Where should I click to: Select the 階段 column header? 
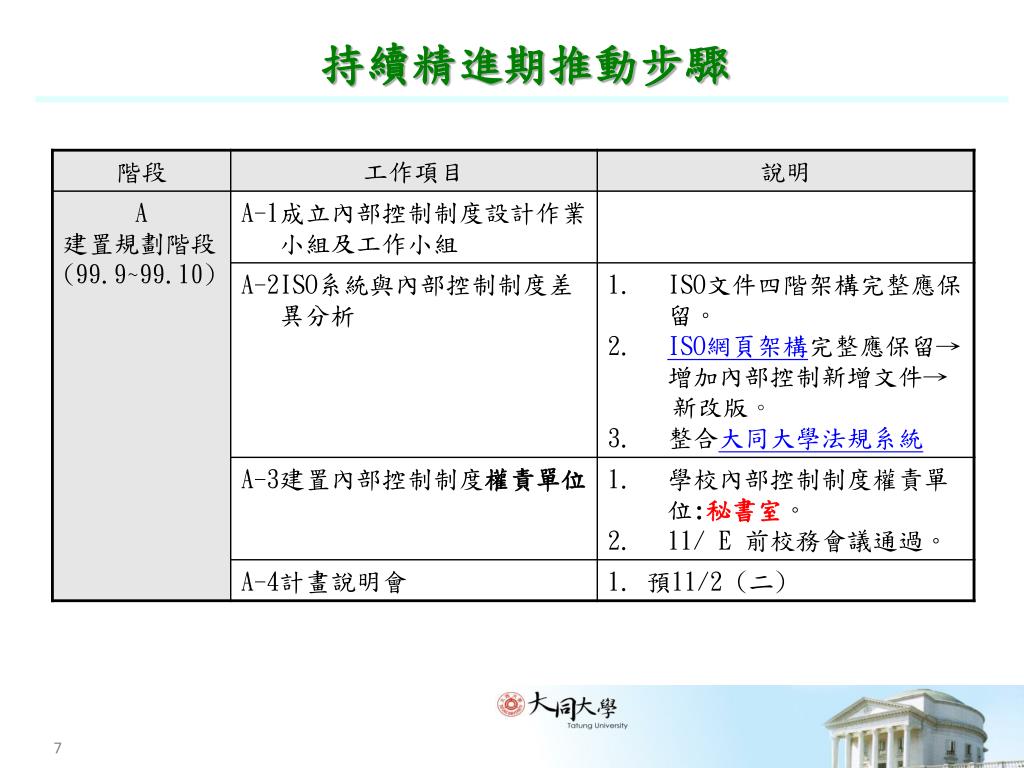(x=141, y=172)
